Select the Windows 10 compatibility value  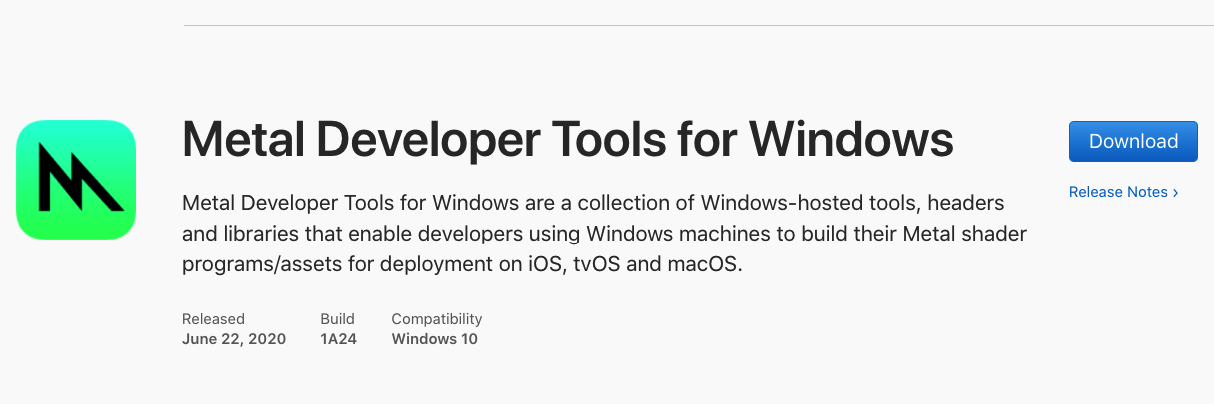434,339
